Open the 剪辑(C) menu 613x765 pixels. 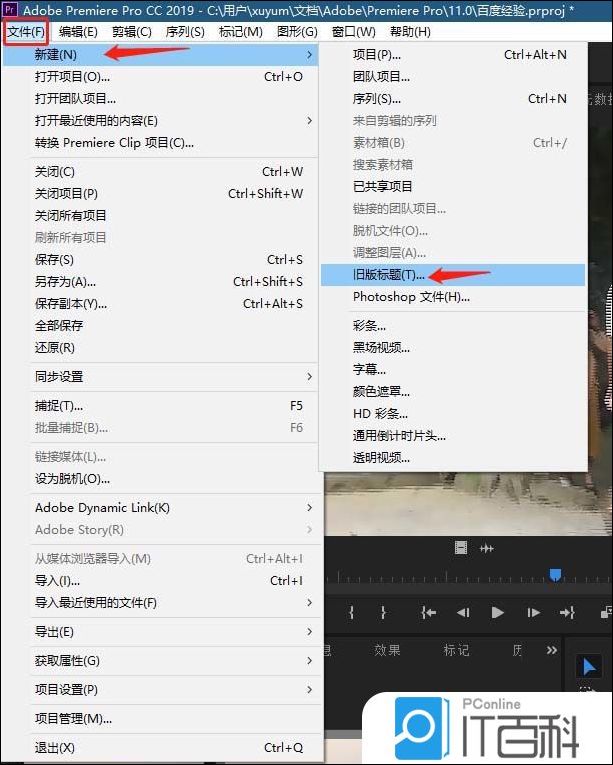point(131,32)
